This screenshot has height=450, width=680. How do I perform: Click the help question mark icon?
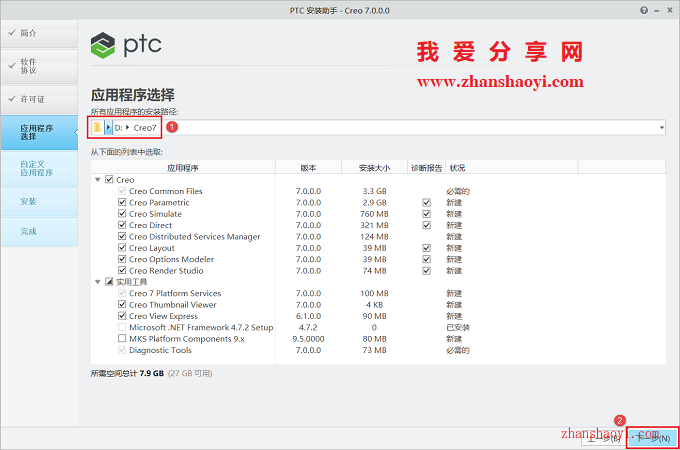click(644, 10)
